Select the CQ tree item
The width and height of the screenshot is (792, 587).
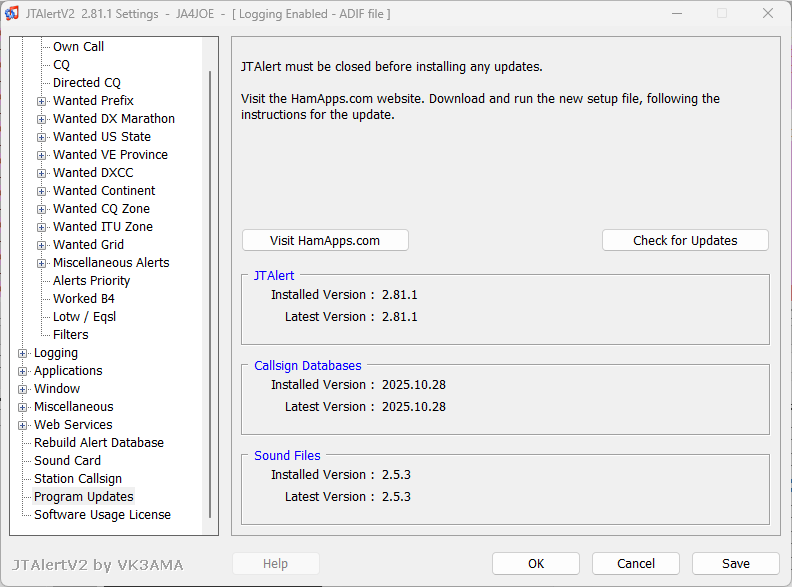pos(61,65)
